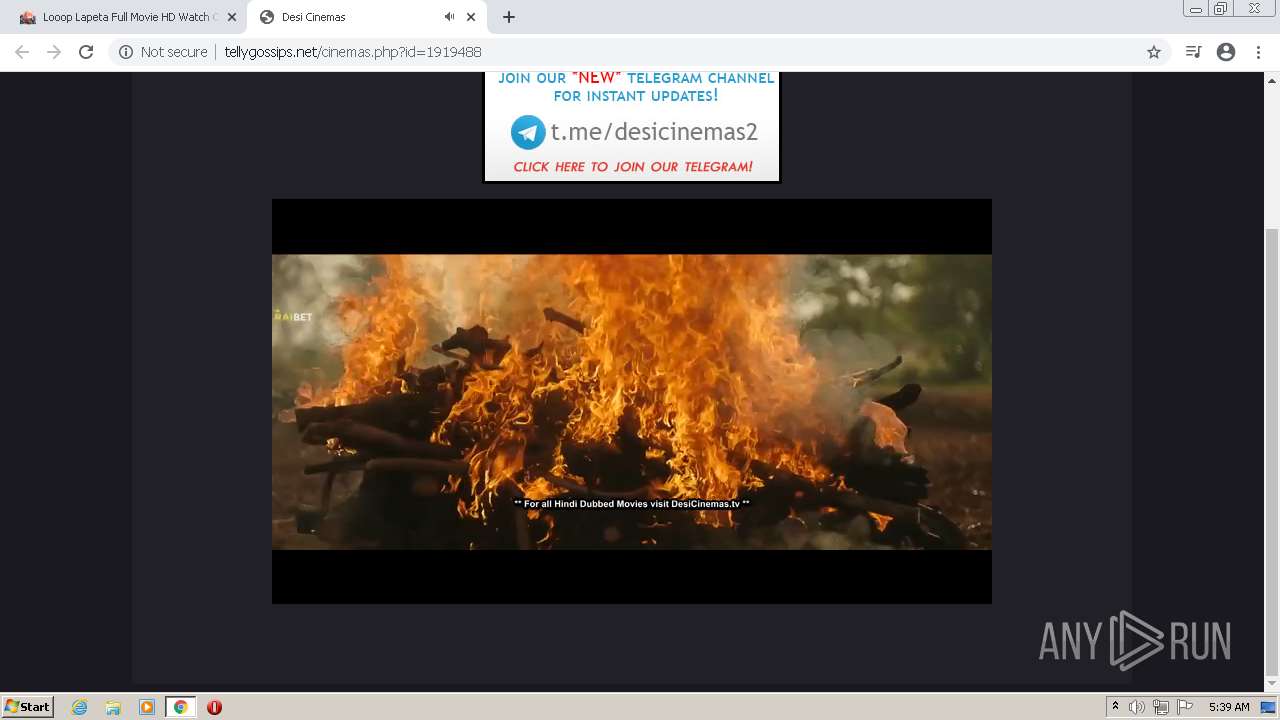Close the Desi Cinemas tab

coord(471,17)
